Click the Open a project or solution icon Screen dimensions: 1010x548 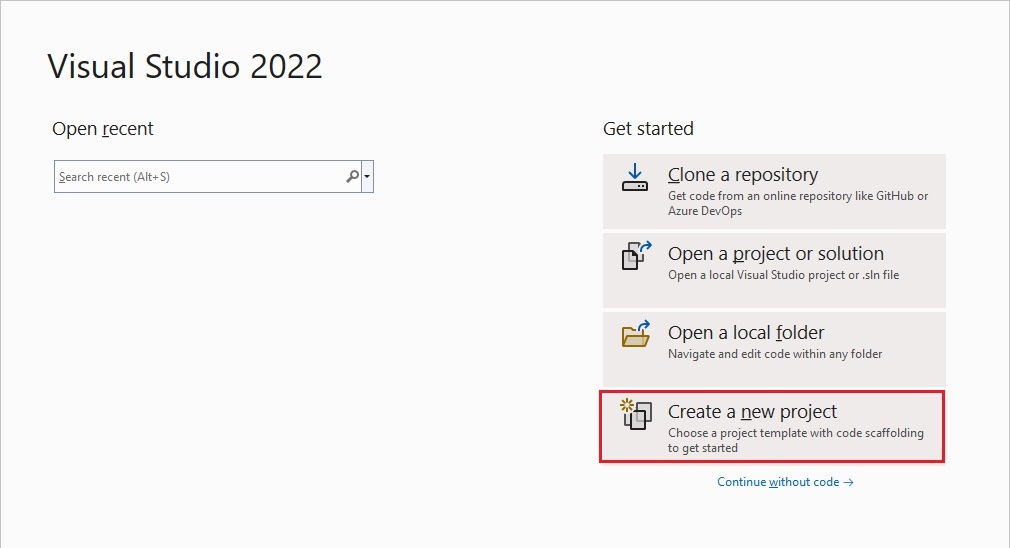(x=636, y=256)
